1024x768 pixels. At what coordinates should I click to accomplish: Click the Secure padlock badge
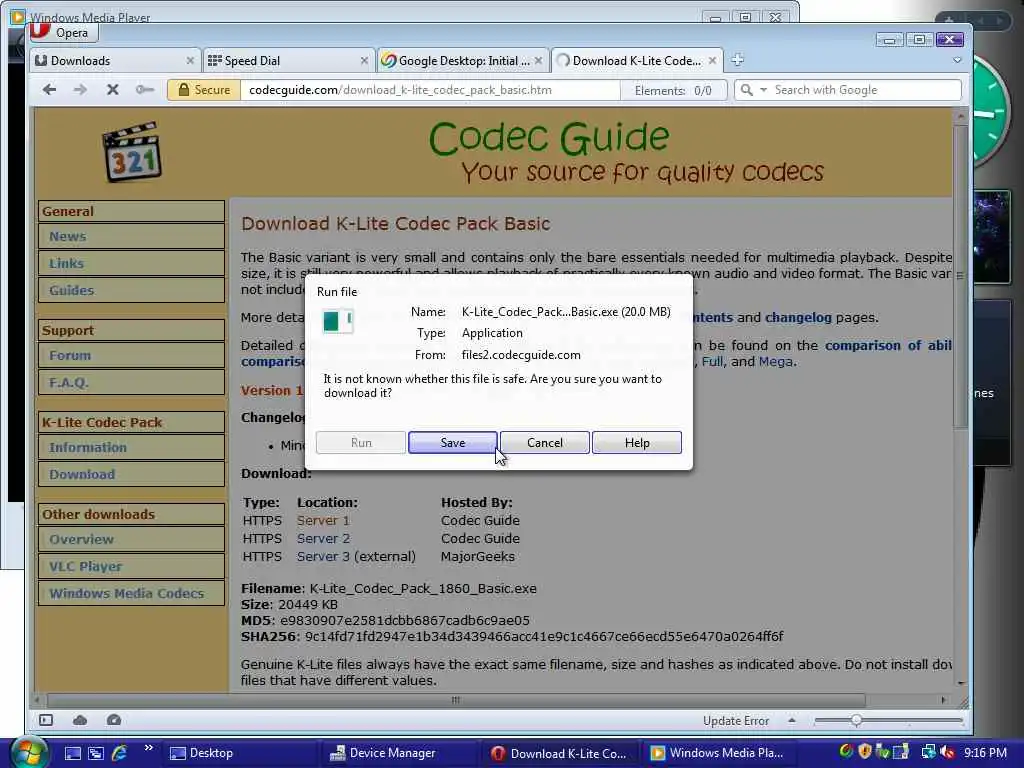click(x=204, y=90)
